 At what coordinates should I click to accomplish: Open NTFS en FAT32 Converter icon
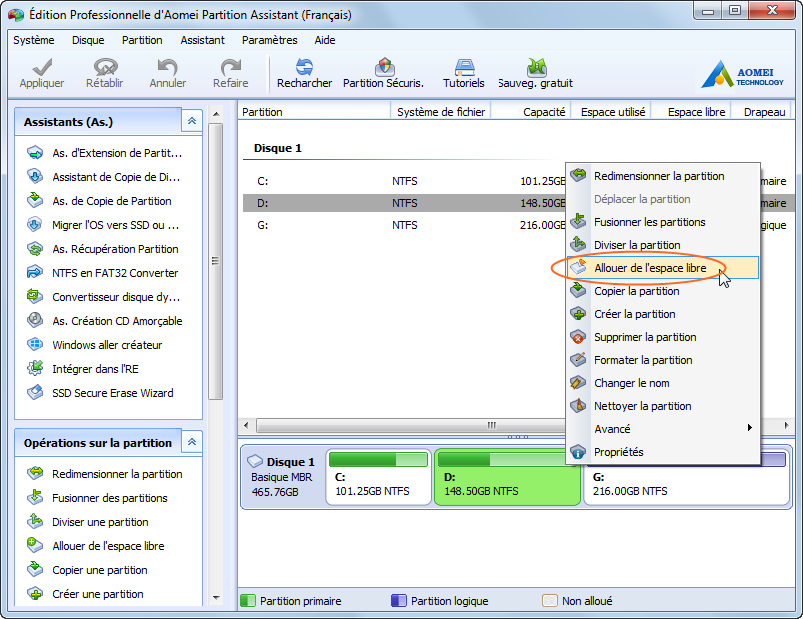(x=35, y=272)
